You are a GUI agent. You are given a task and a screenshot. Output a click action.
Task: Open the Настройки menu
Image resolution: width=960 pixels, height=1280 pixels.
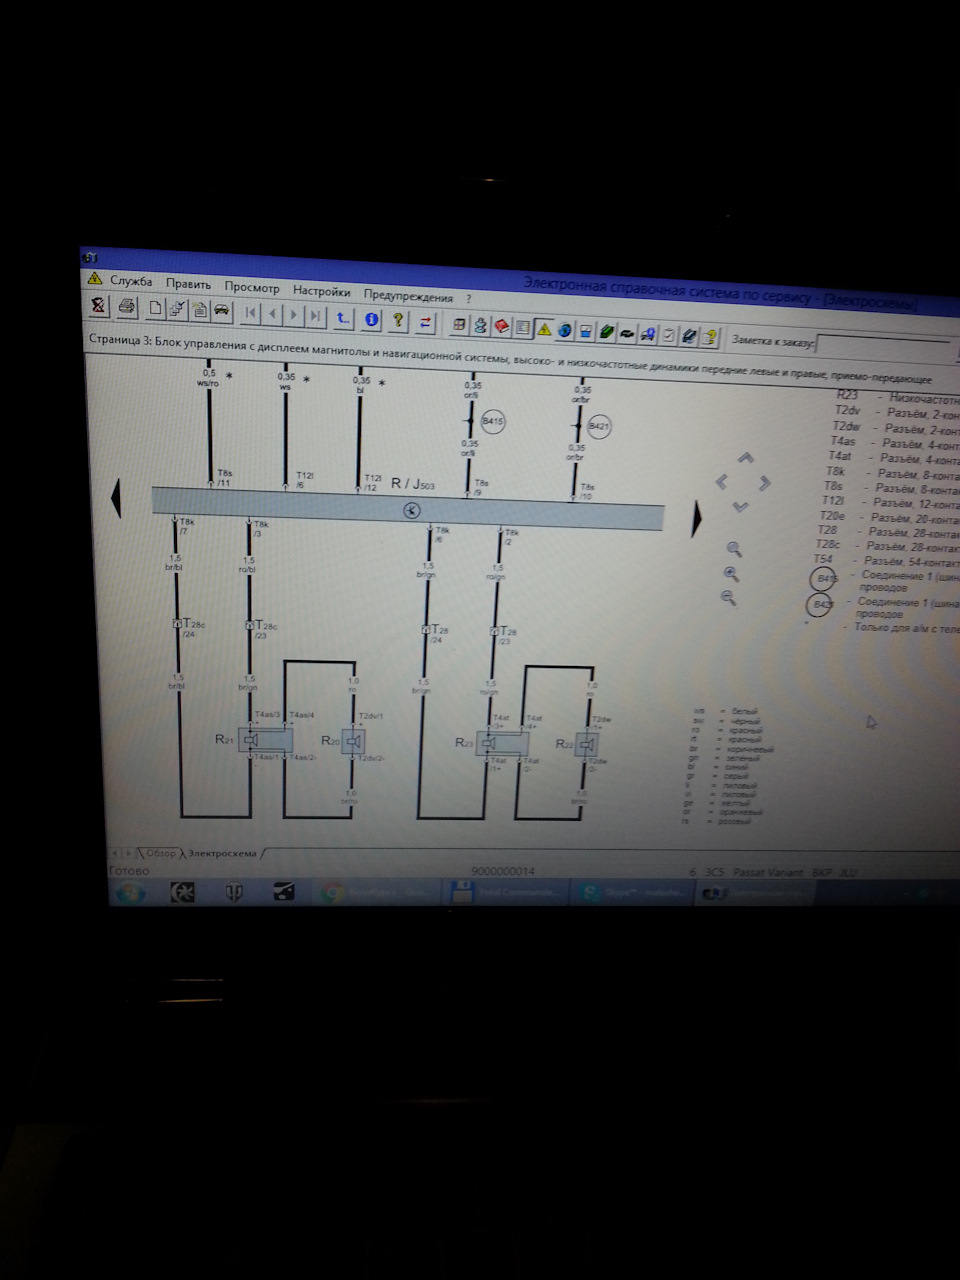click(x=322, y=292)
